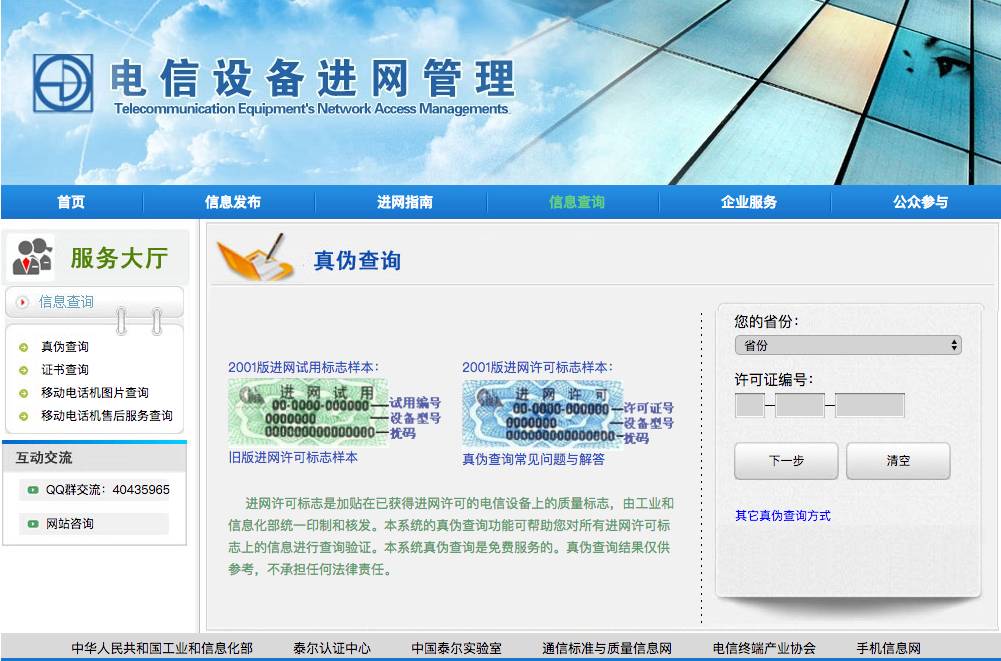
Task: Click the 下一步 button
Action: pos(785,461)
